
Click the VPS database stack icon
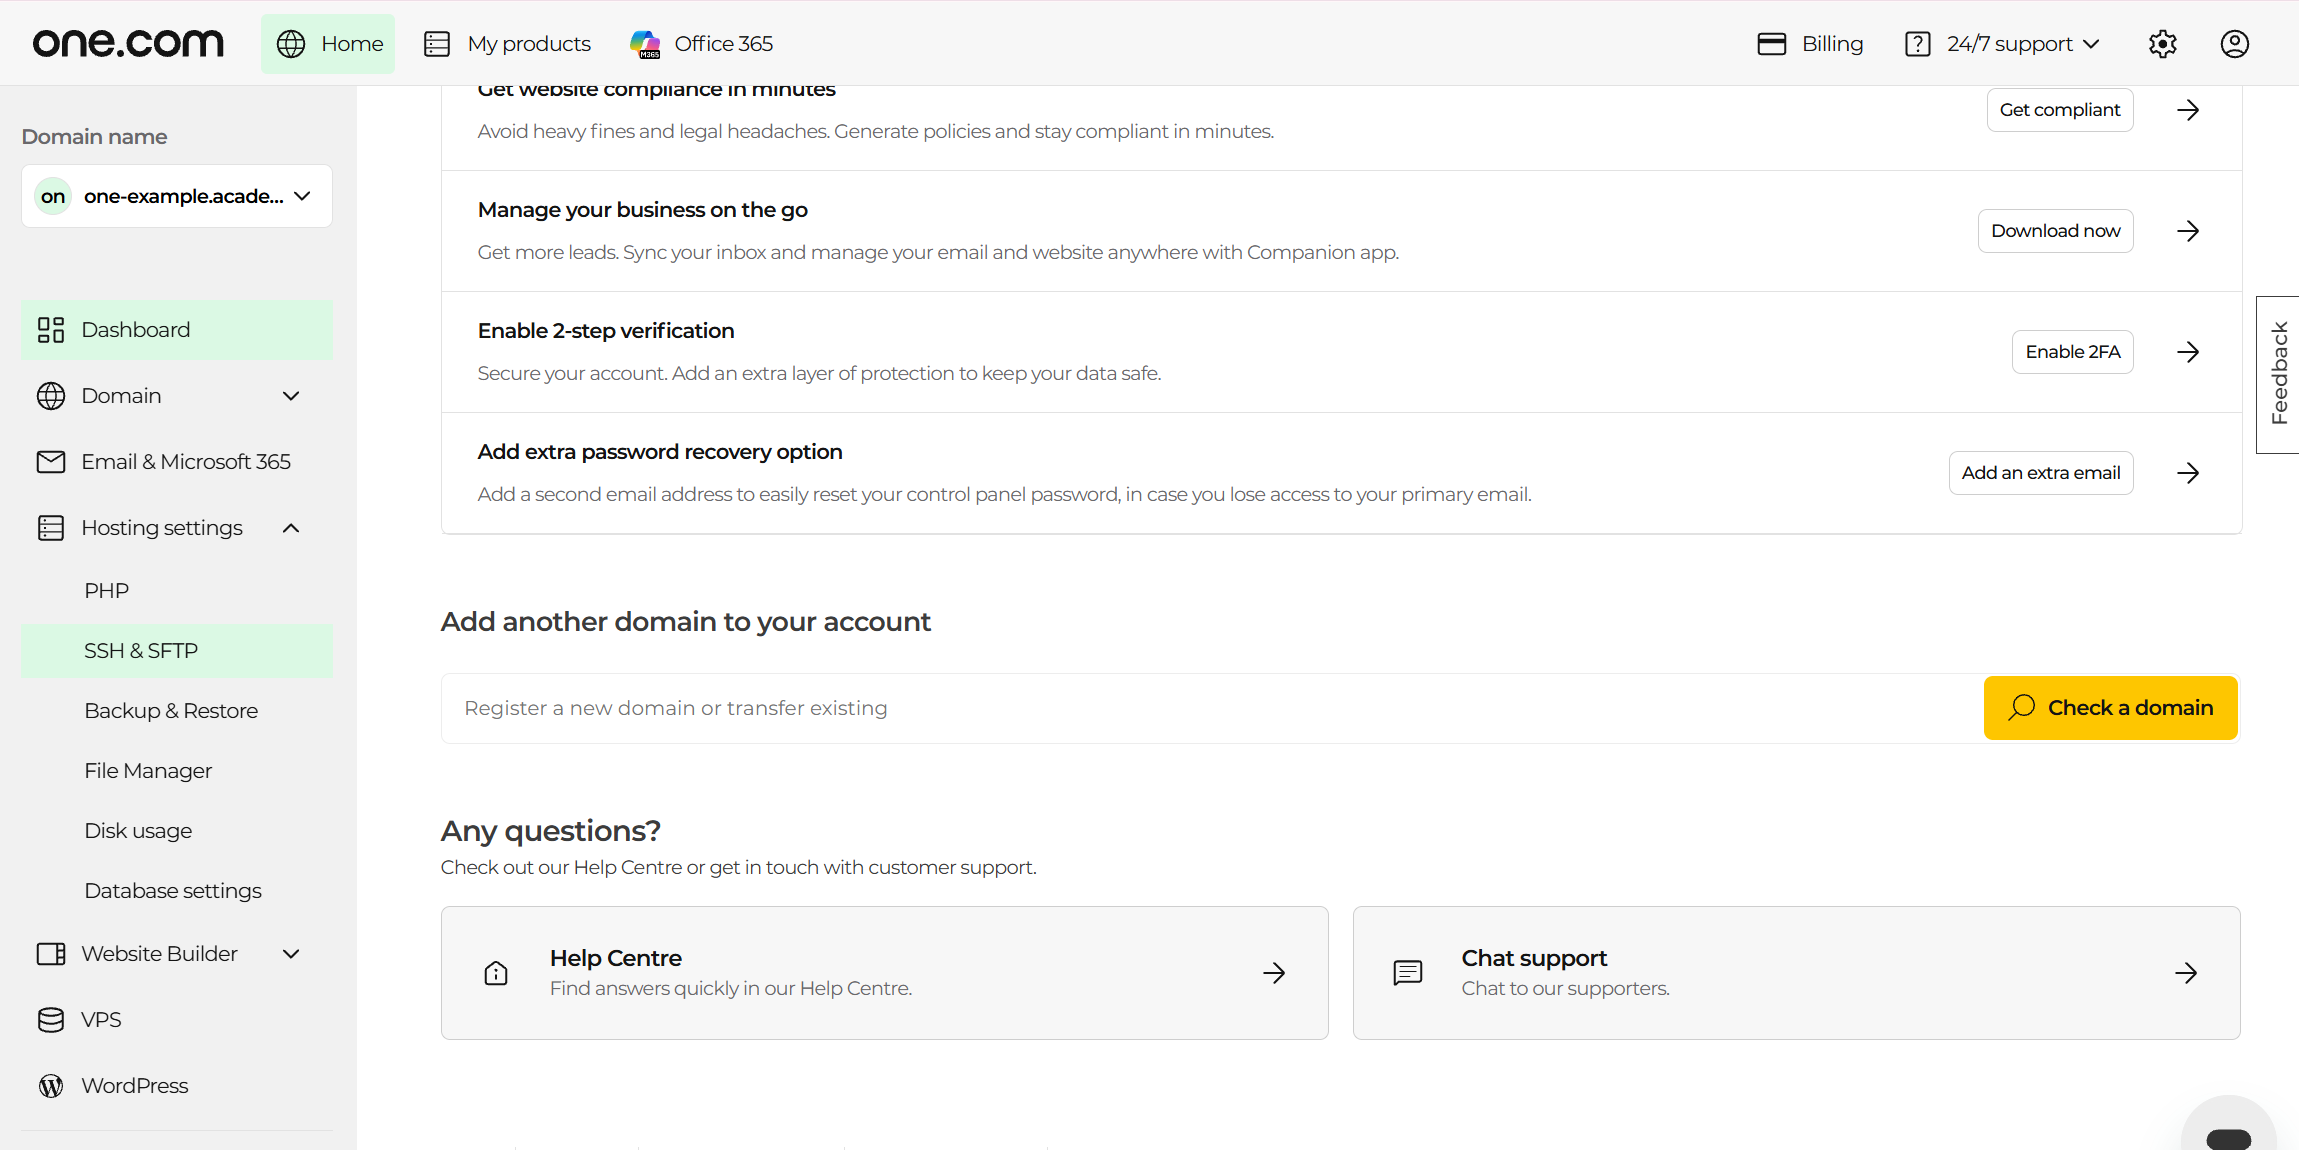51,1020
